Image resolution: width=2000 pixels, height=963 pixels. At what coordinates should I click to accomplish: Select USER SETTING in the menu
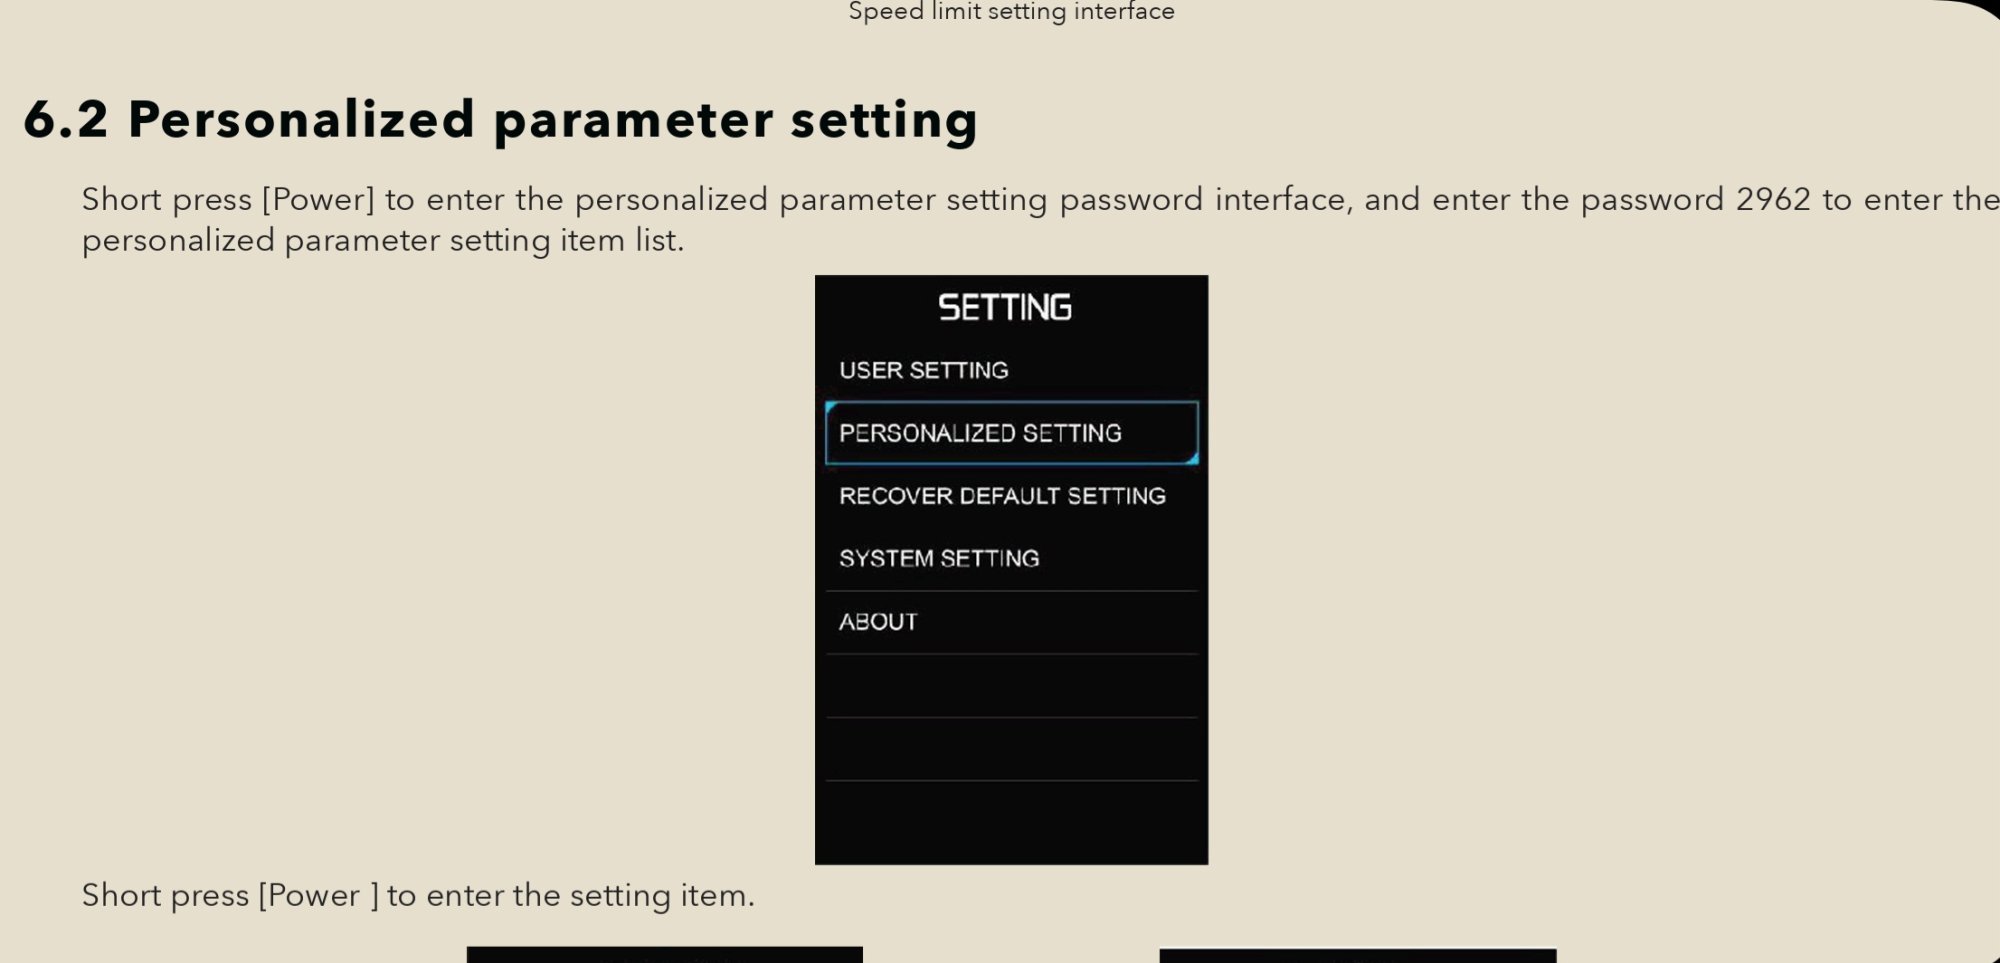pyautogui.click(x=923, y=370)
